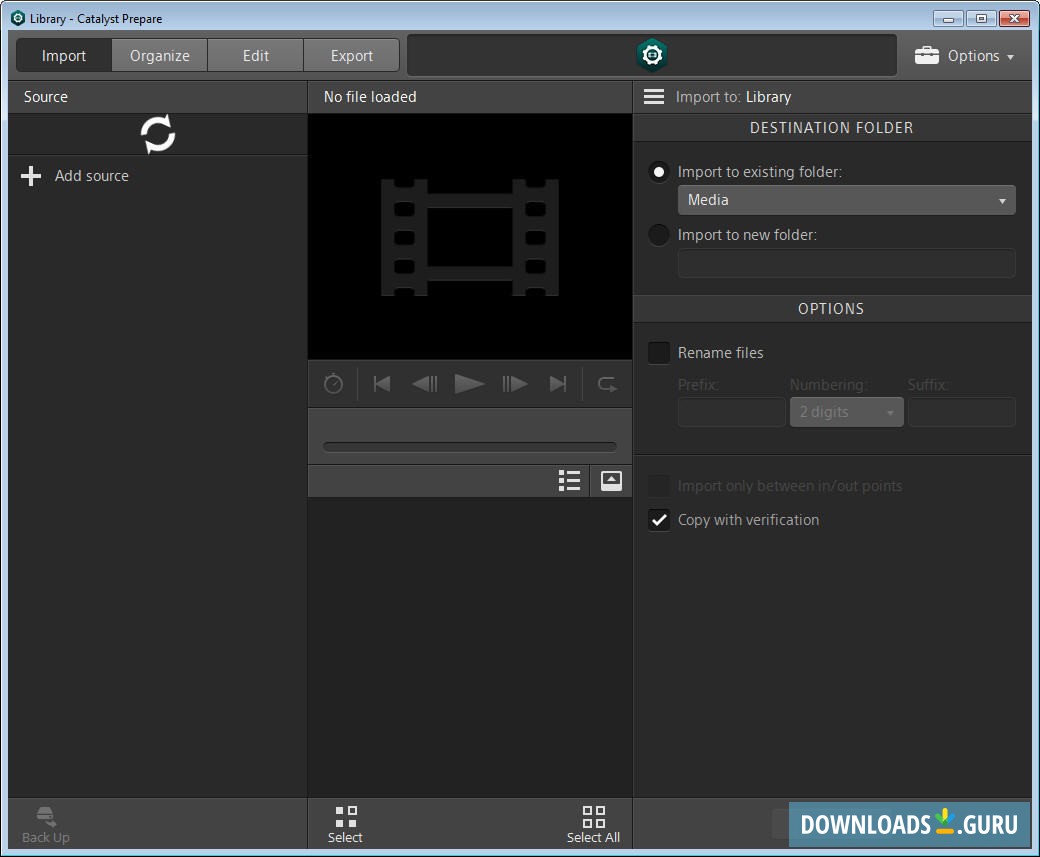
Task: Click the Play button in the preview
Action: pyautogui.click(x=470, y=383)
